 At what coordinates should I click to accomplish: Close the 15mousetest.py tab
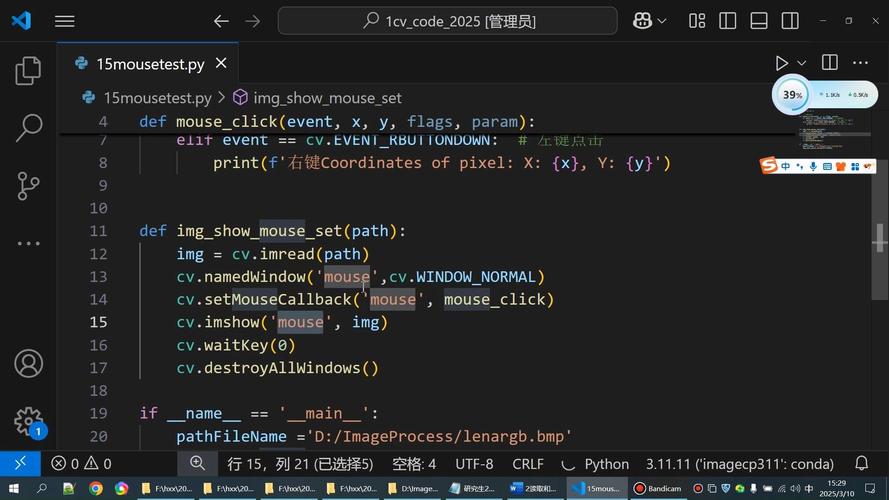pos(221,63)
